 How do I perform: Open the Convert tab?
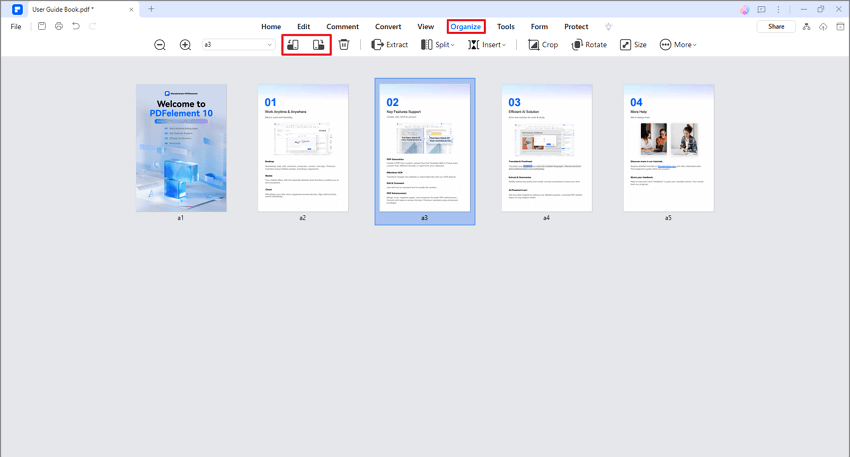pos(388,27)
